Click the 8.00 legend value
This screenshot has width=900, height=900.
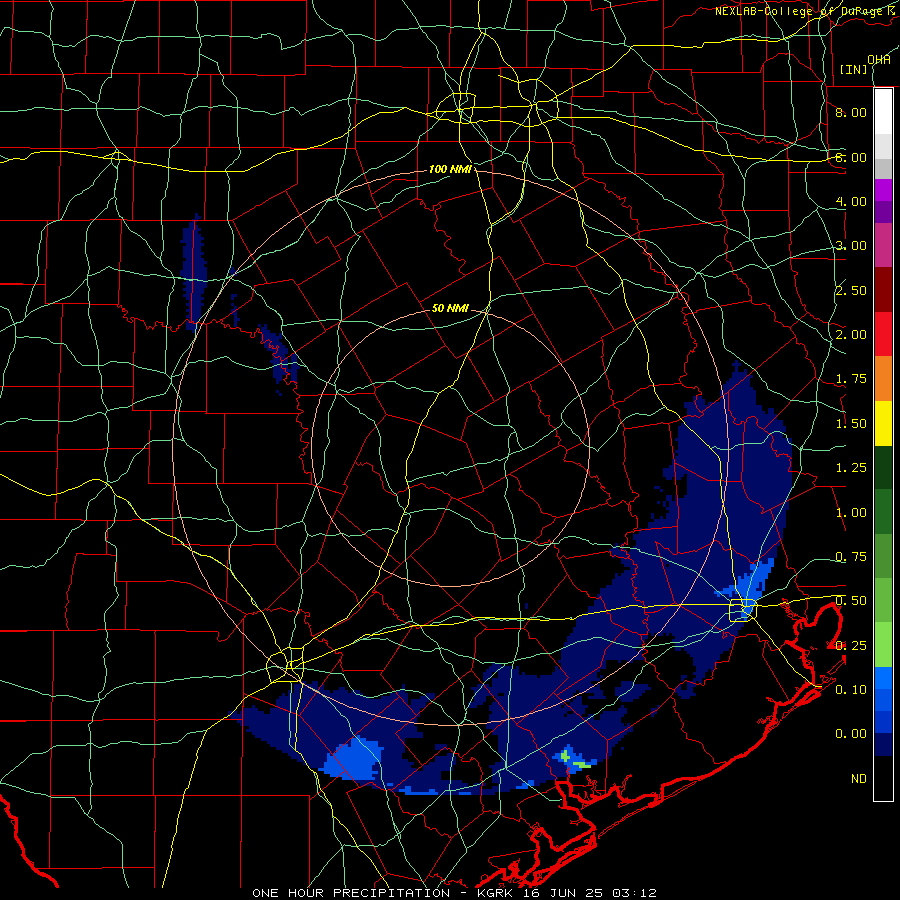[851, 112]
